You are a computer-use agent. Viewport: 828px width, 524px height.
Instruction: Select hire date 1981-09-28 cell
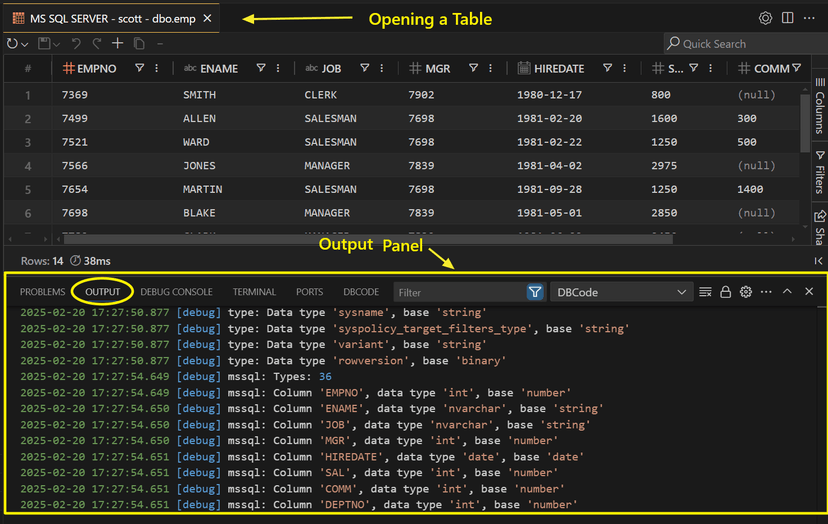click(549, 190)
